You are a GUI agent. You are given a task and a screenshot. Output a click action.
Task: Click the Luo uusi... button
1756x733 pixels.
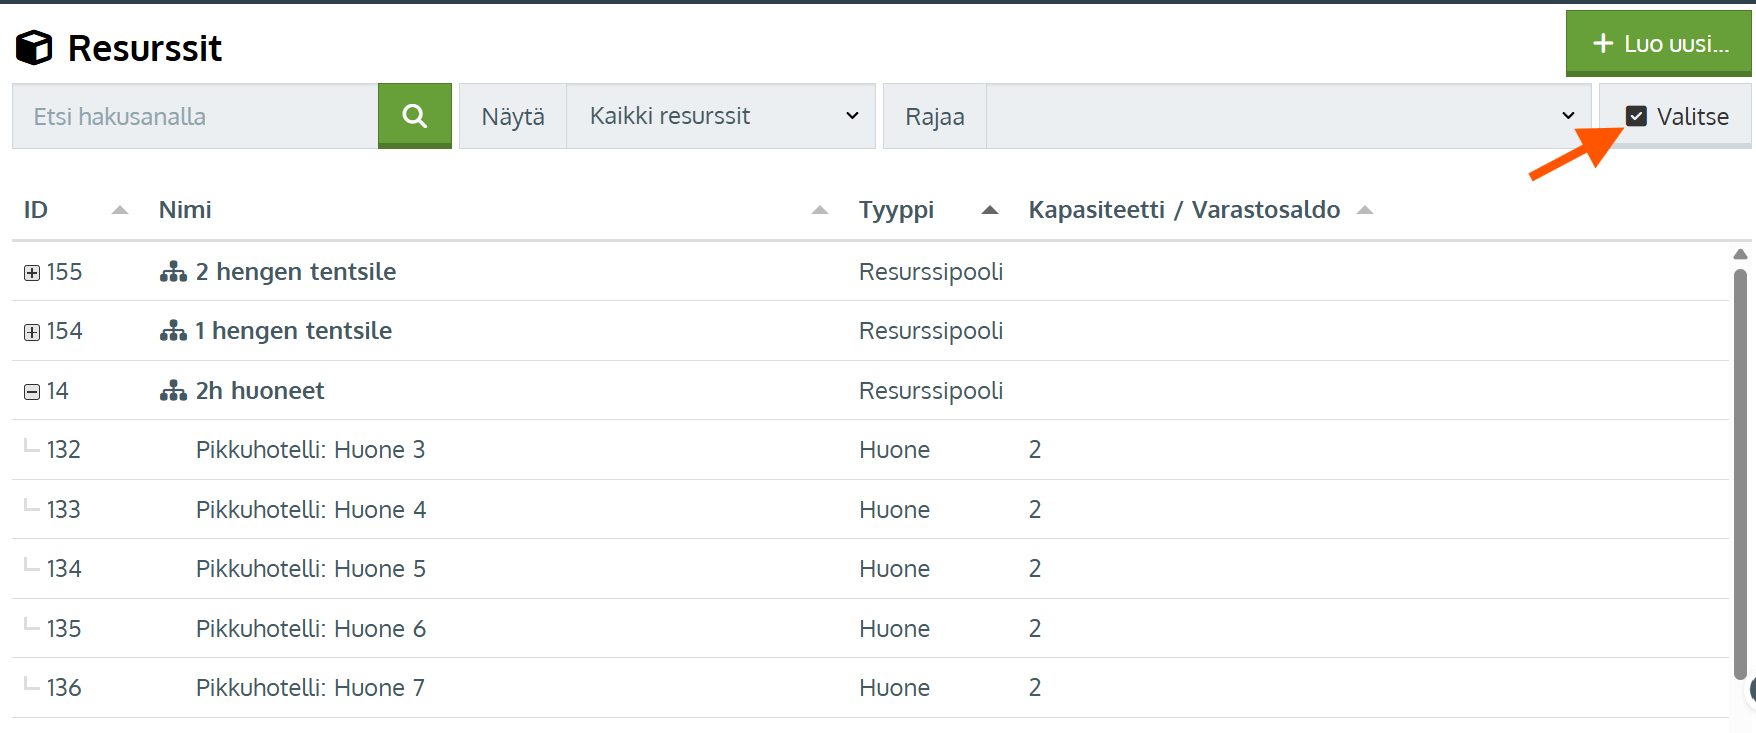click(x=1658, y=43)
